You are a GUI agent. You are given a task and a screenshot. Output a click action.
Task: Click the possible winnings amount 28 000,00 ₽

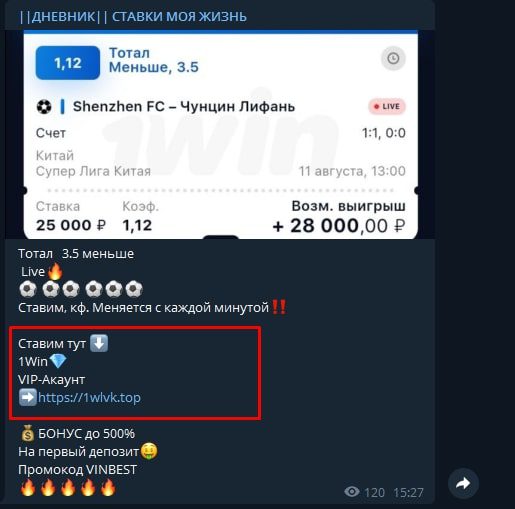tap(339, 226)
